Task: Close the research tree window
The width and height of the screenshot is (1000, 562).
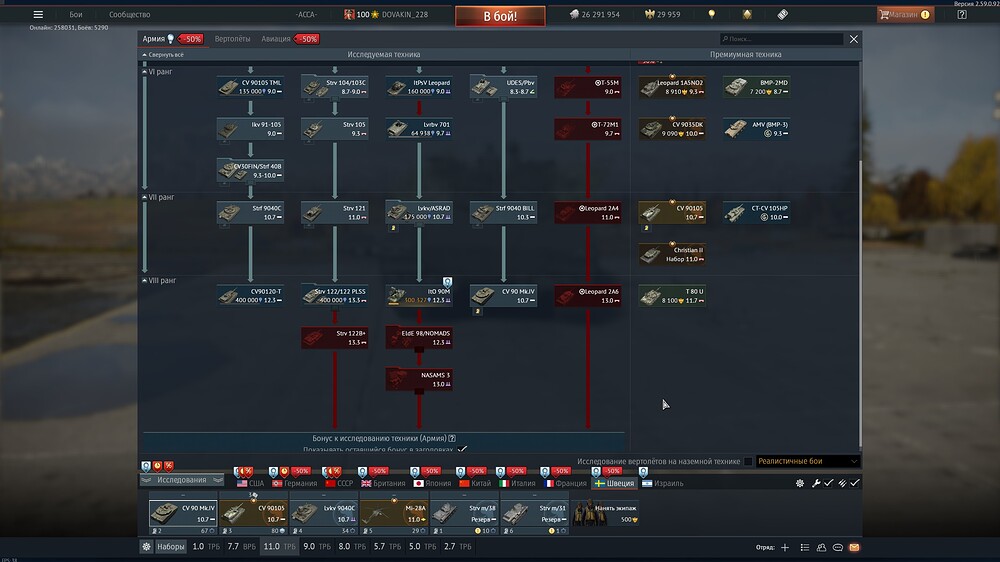Action: [853, 39]
